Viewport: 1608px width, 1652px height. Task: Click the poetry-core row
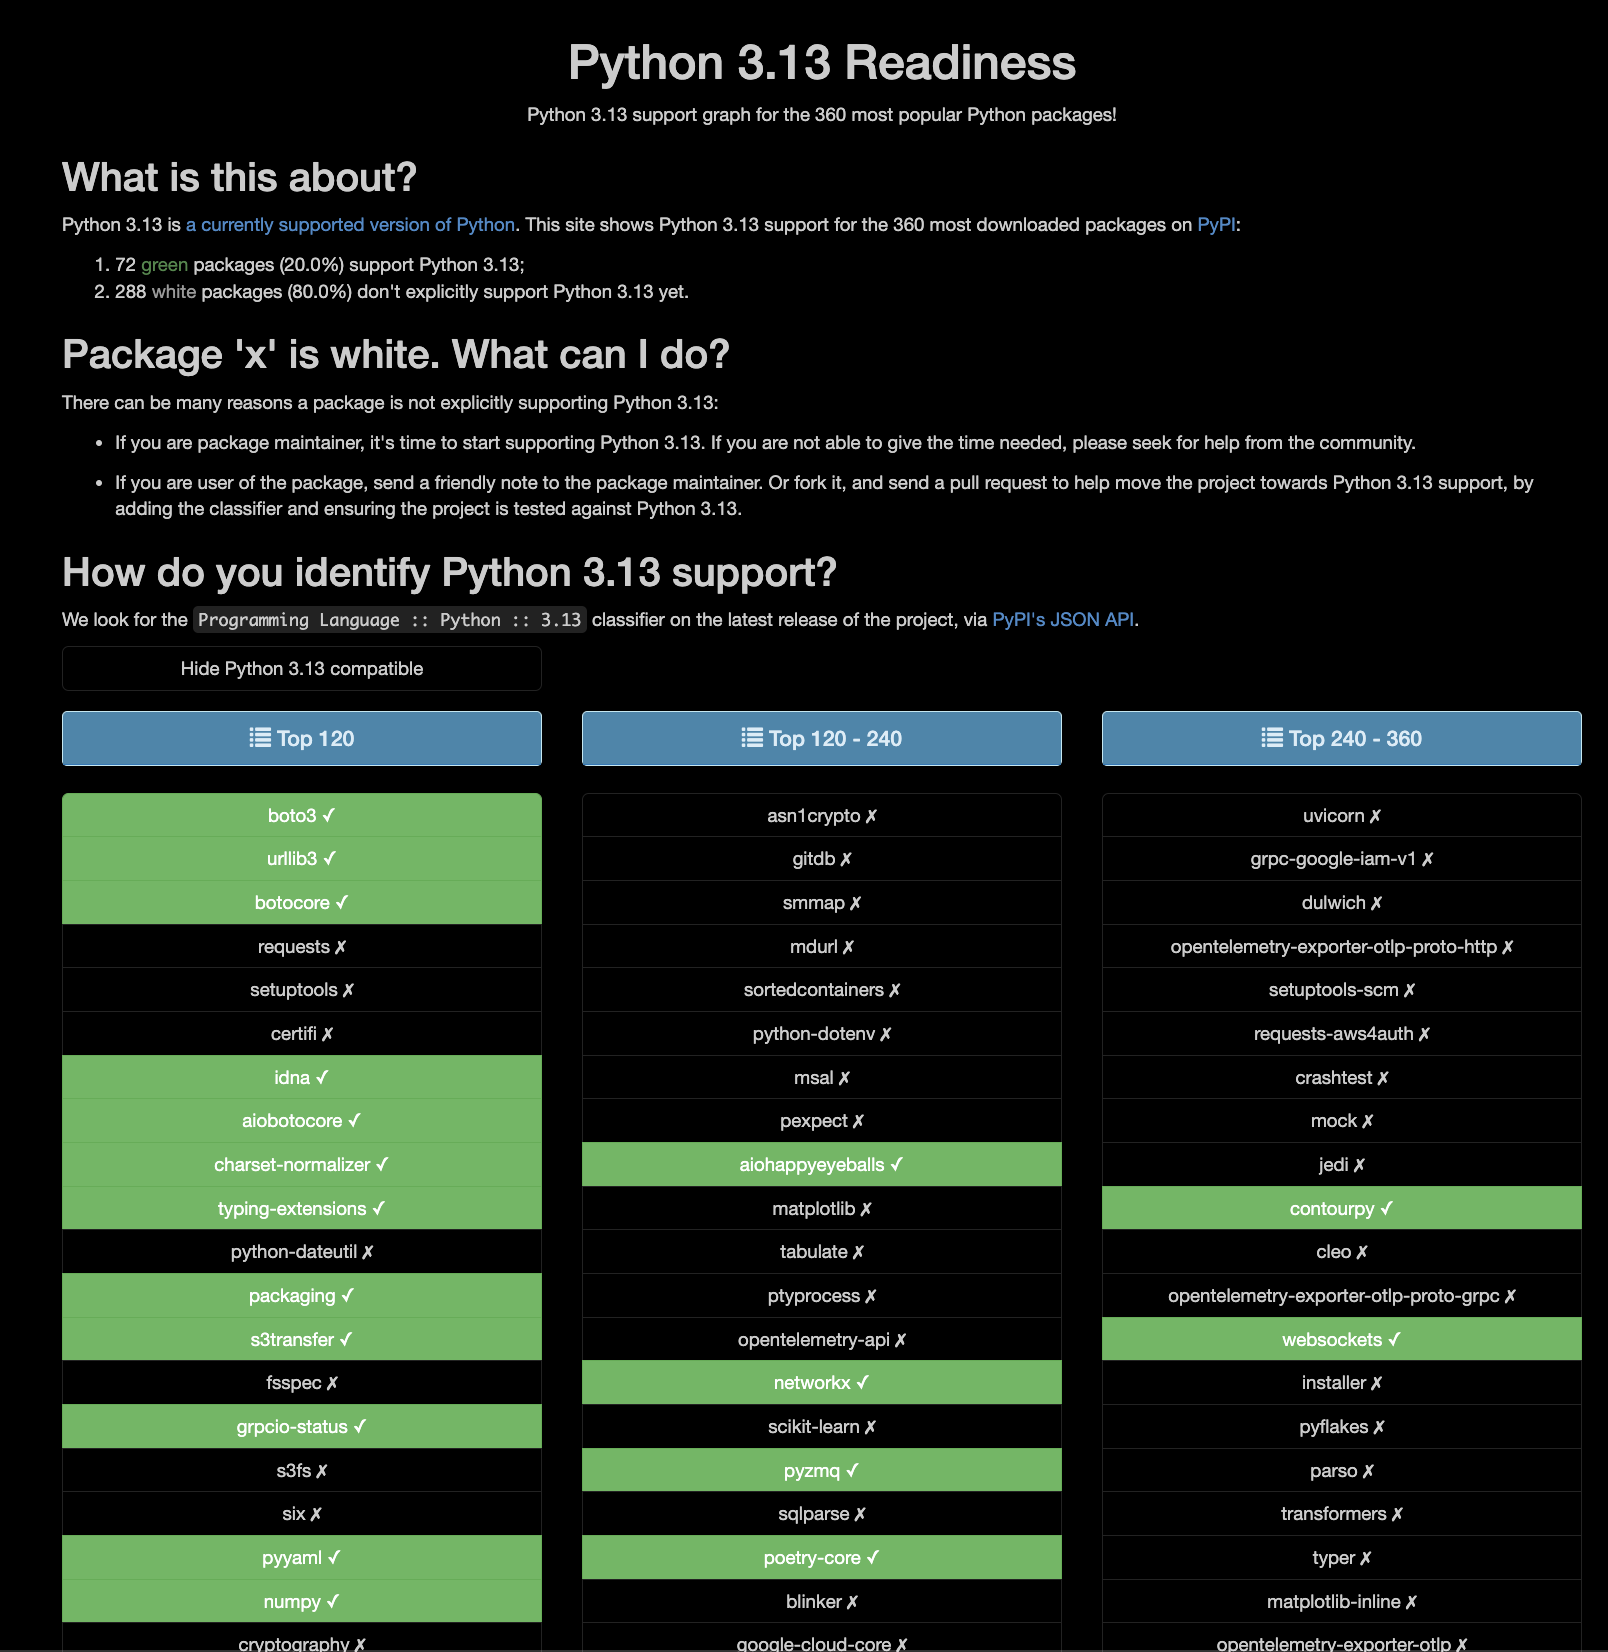coord(822,1558)
